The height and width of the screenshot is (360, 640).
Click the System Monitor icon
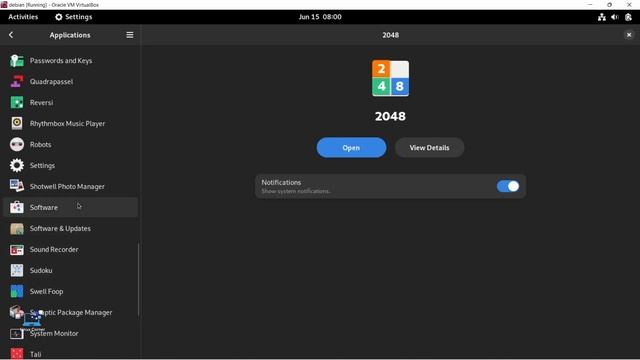pos(17,333)
